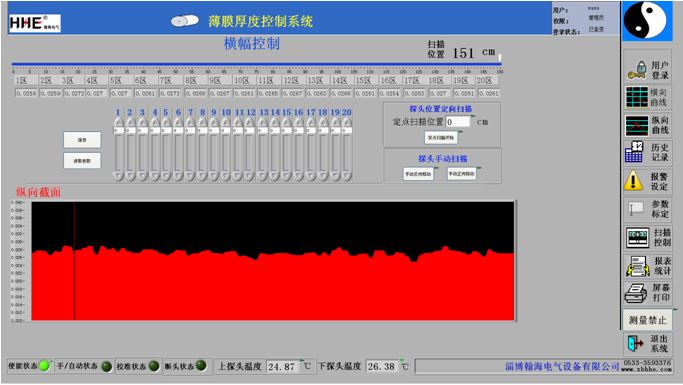Click the scan position value 151
This screenshot has width=683, height=385.
(463, 53)
